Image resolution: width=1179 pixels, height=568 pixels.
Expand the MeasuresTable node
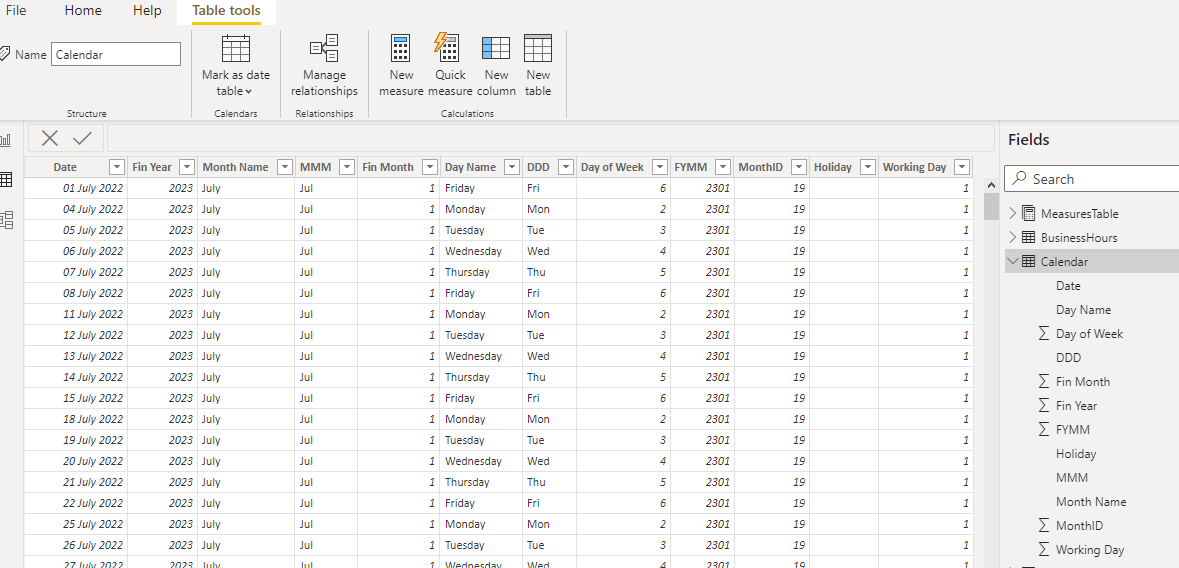[1012, 214]
